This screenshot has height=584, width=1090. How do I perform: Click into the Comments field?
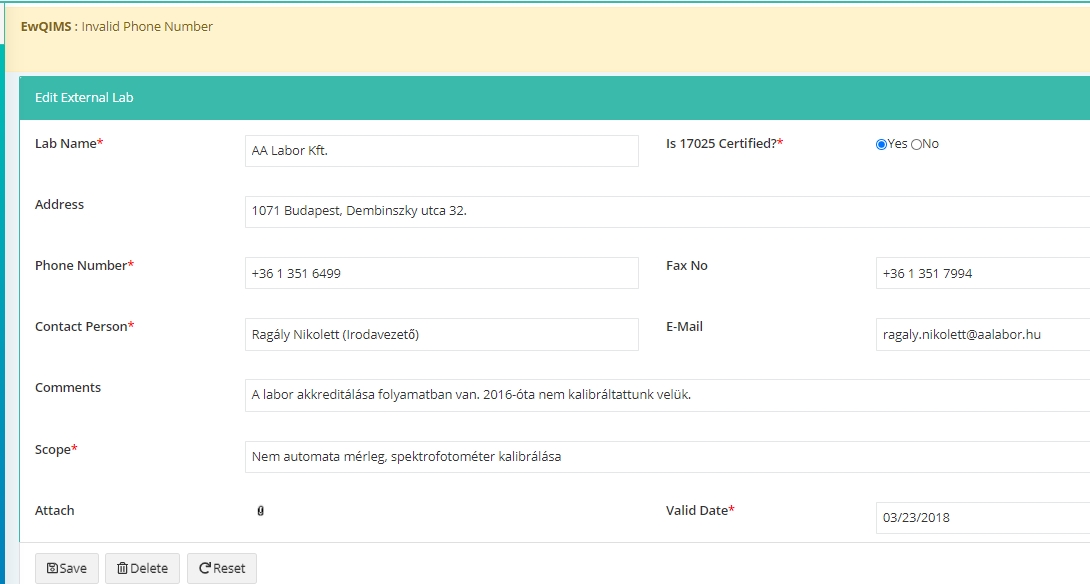click(x=667, y=395)
